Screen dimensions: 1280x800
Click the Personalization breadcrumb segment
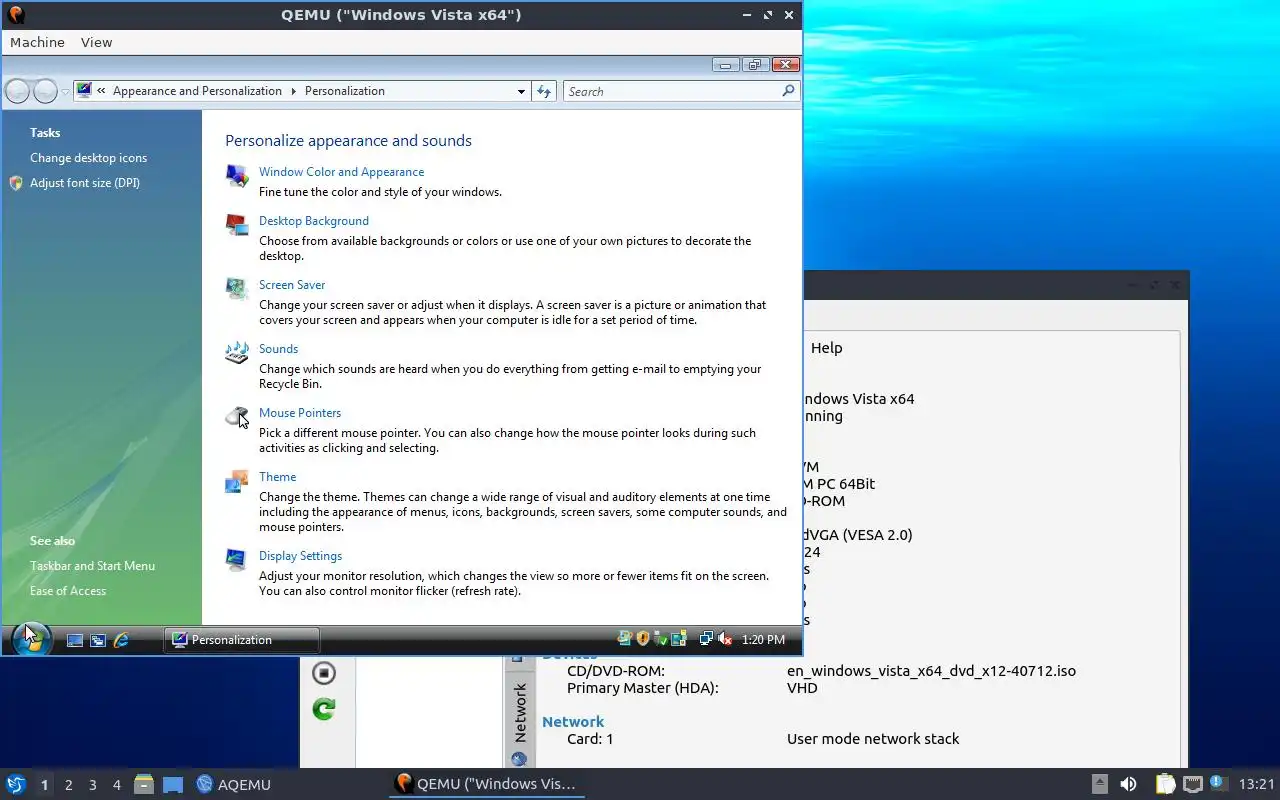click(x=345, y=91)
